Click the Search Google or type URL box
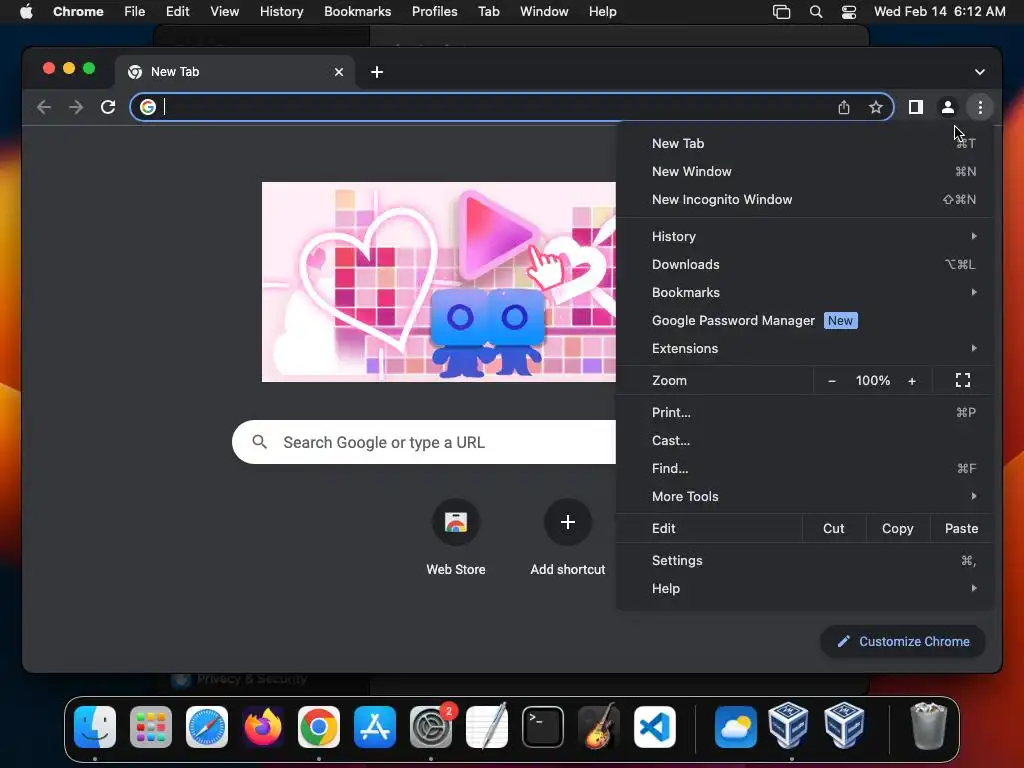The height and width of the screenshot is (768, 1024). point(424,442)
